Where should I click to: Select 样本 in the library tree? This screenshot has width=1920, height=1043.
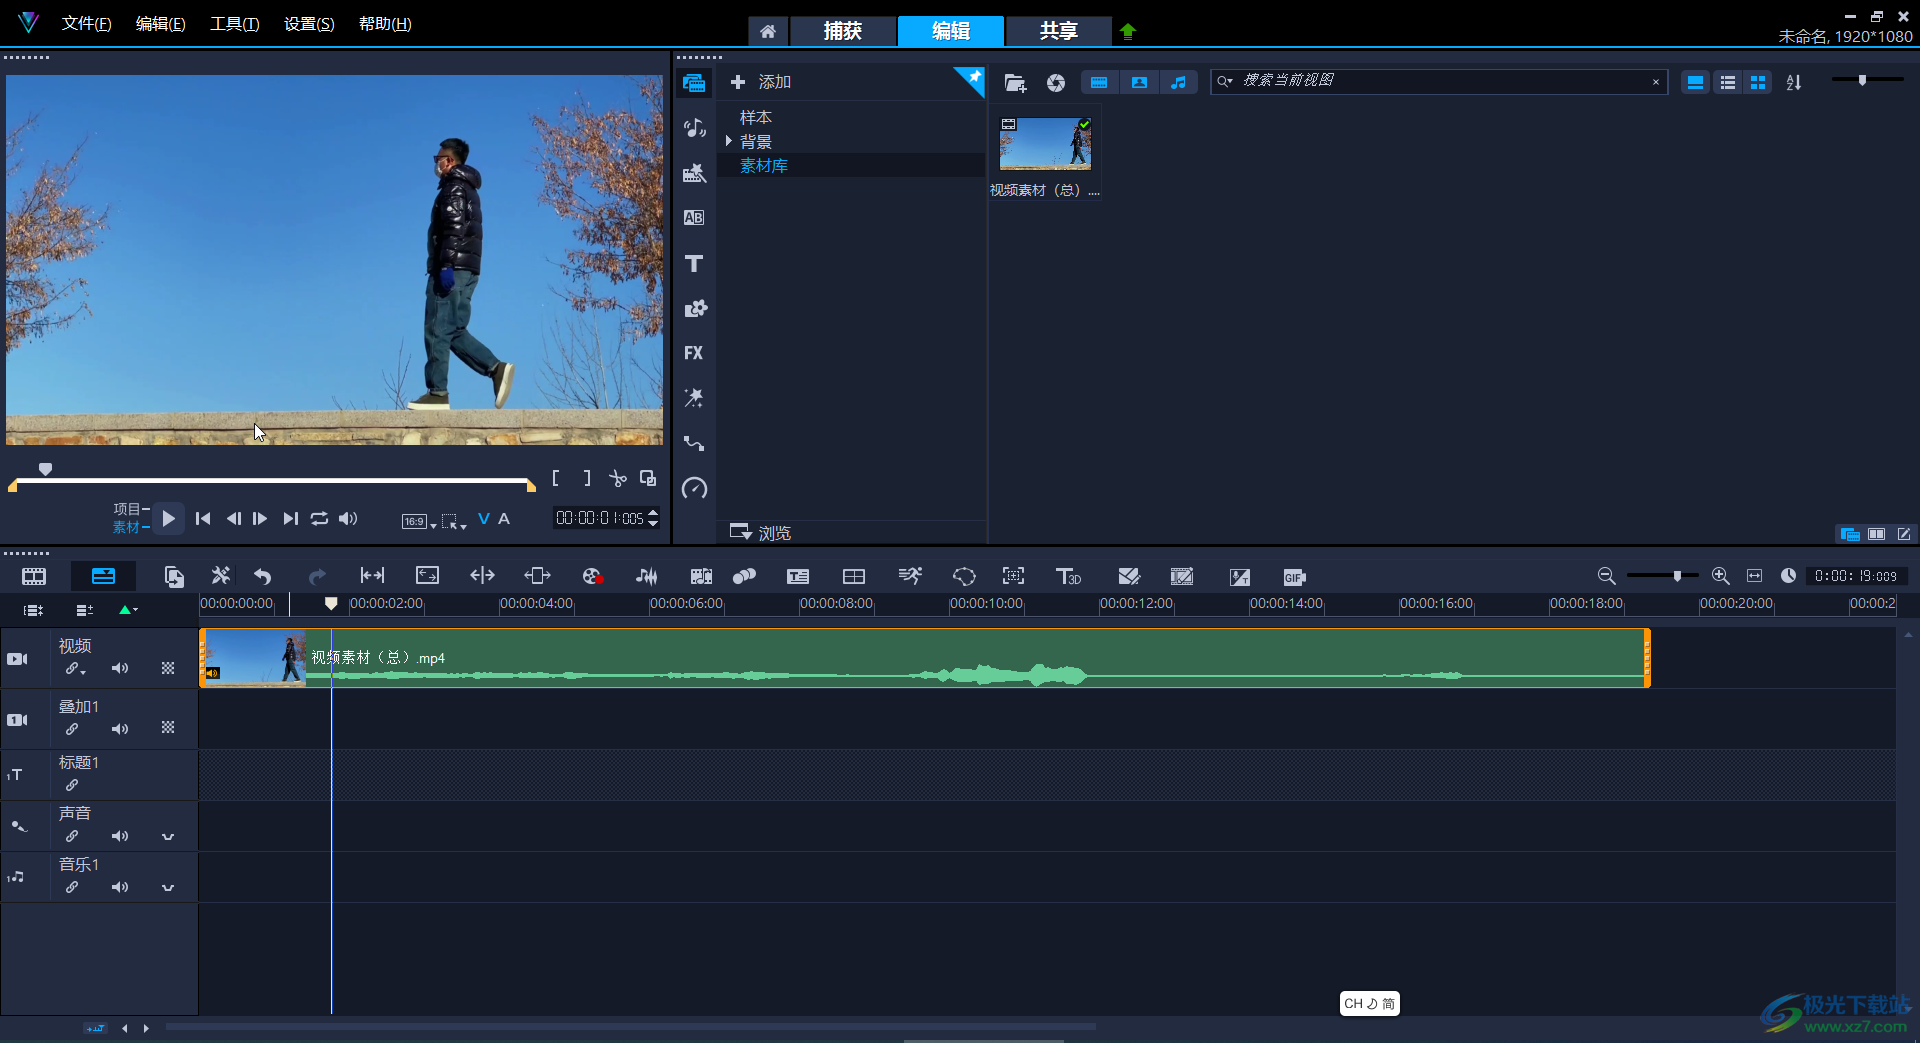pyautogui.click(x=756, y=117)
